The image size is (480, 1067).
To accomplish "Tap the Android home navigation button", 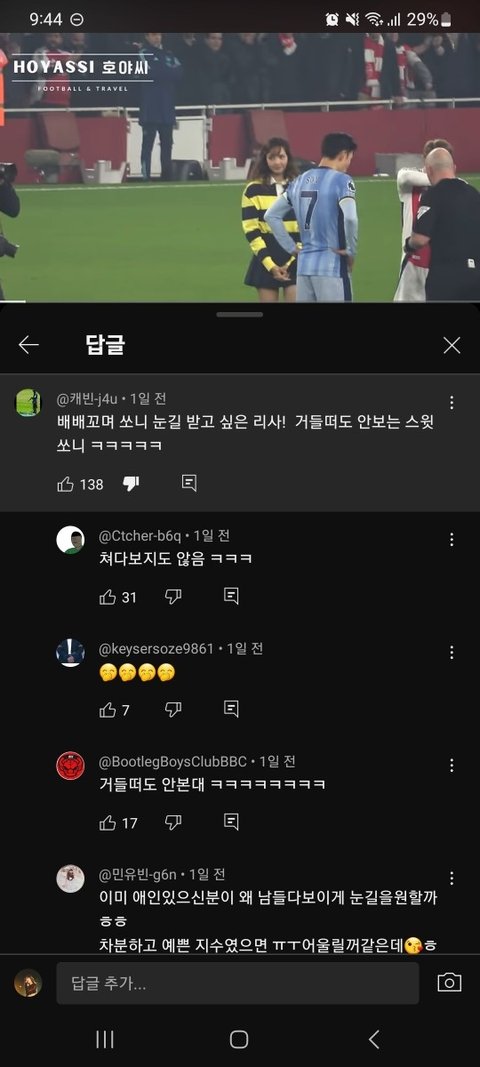I will click(239, 1039).
